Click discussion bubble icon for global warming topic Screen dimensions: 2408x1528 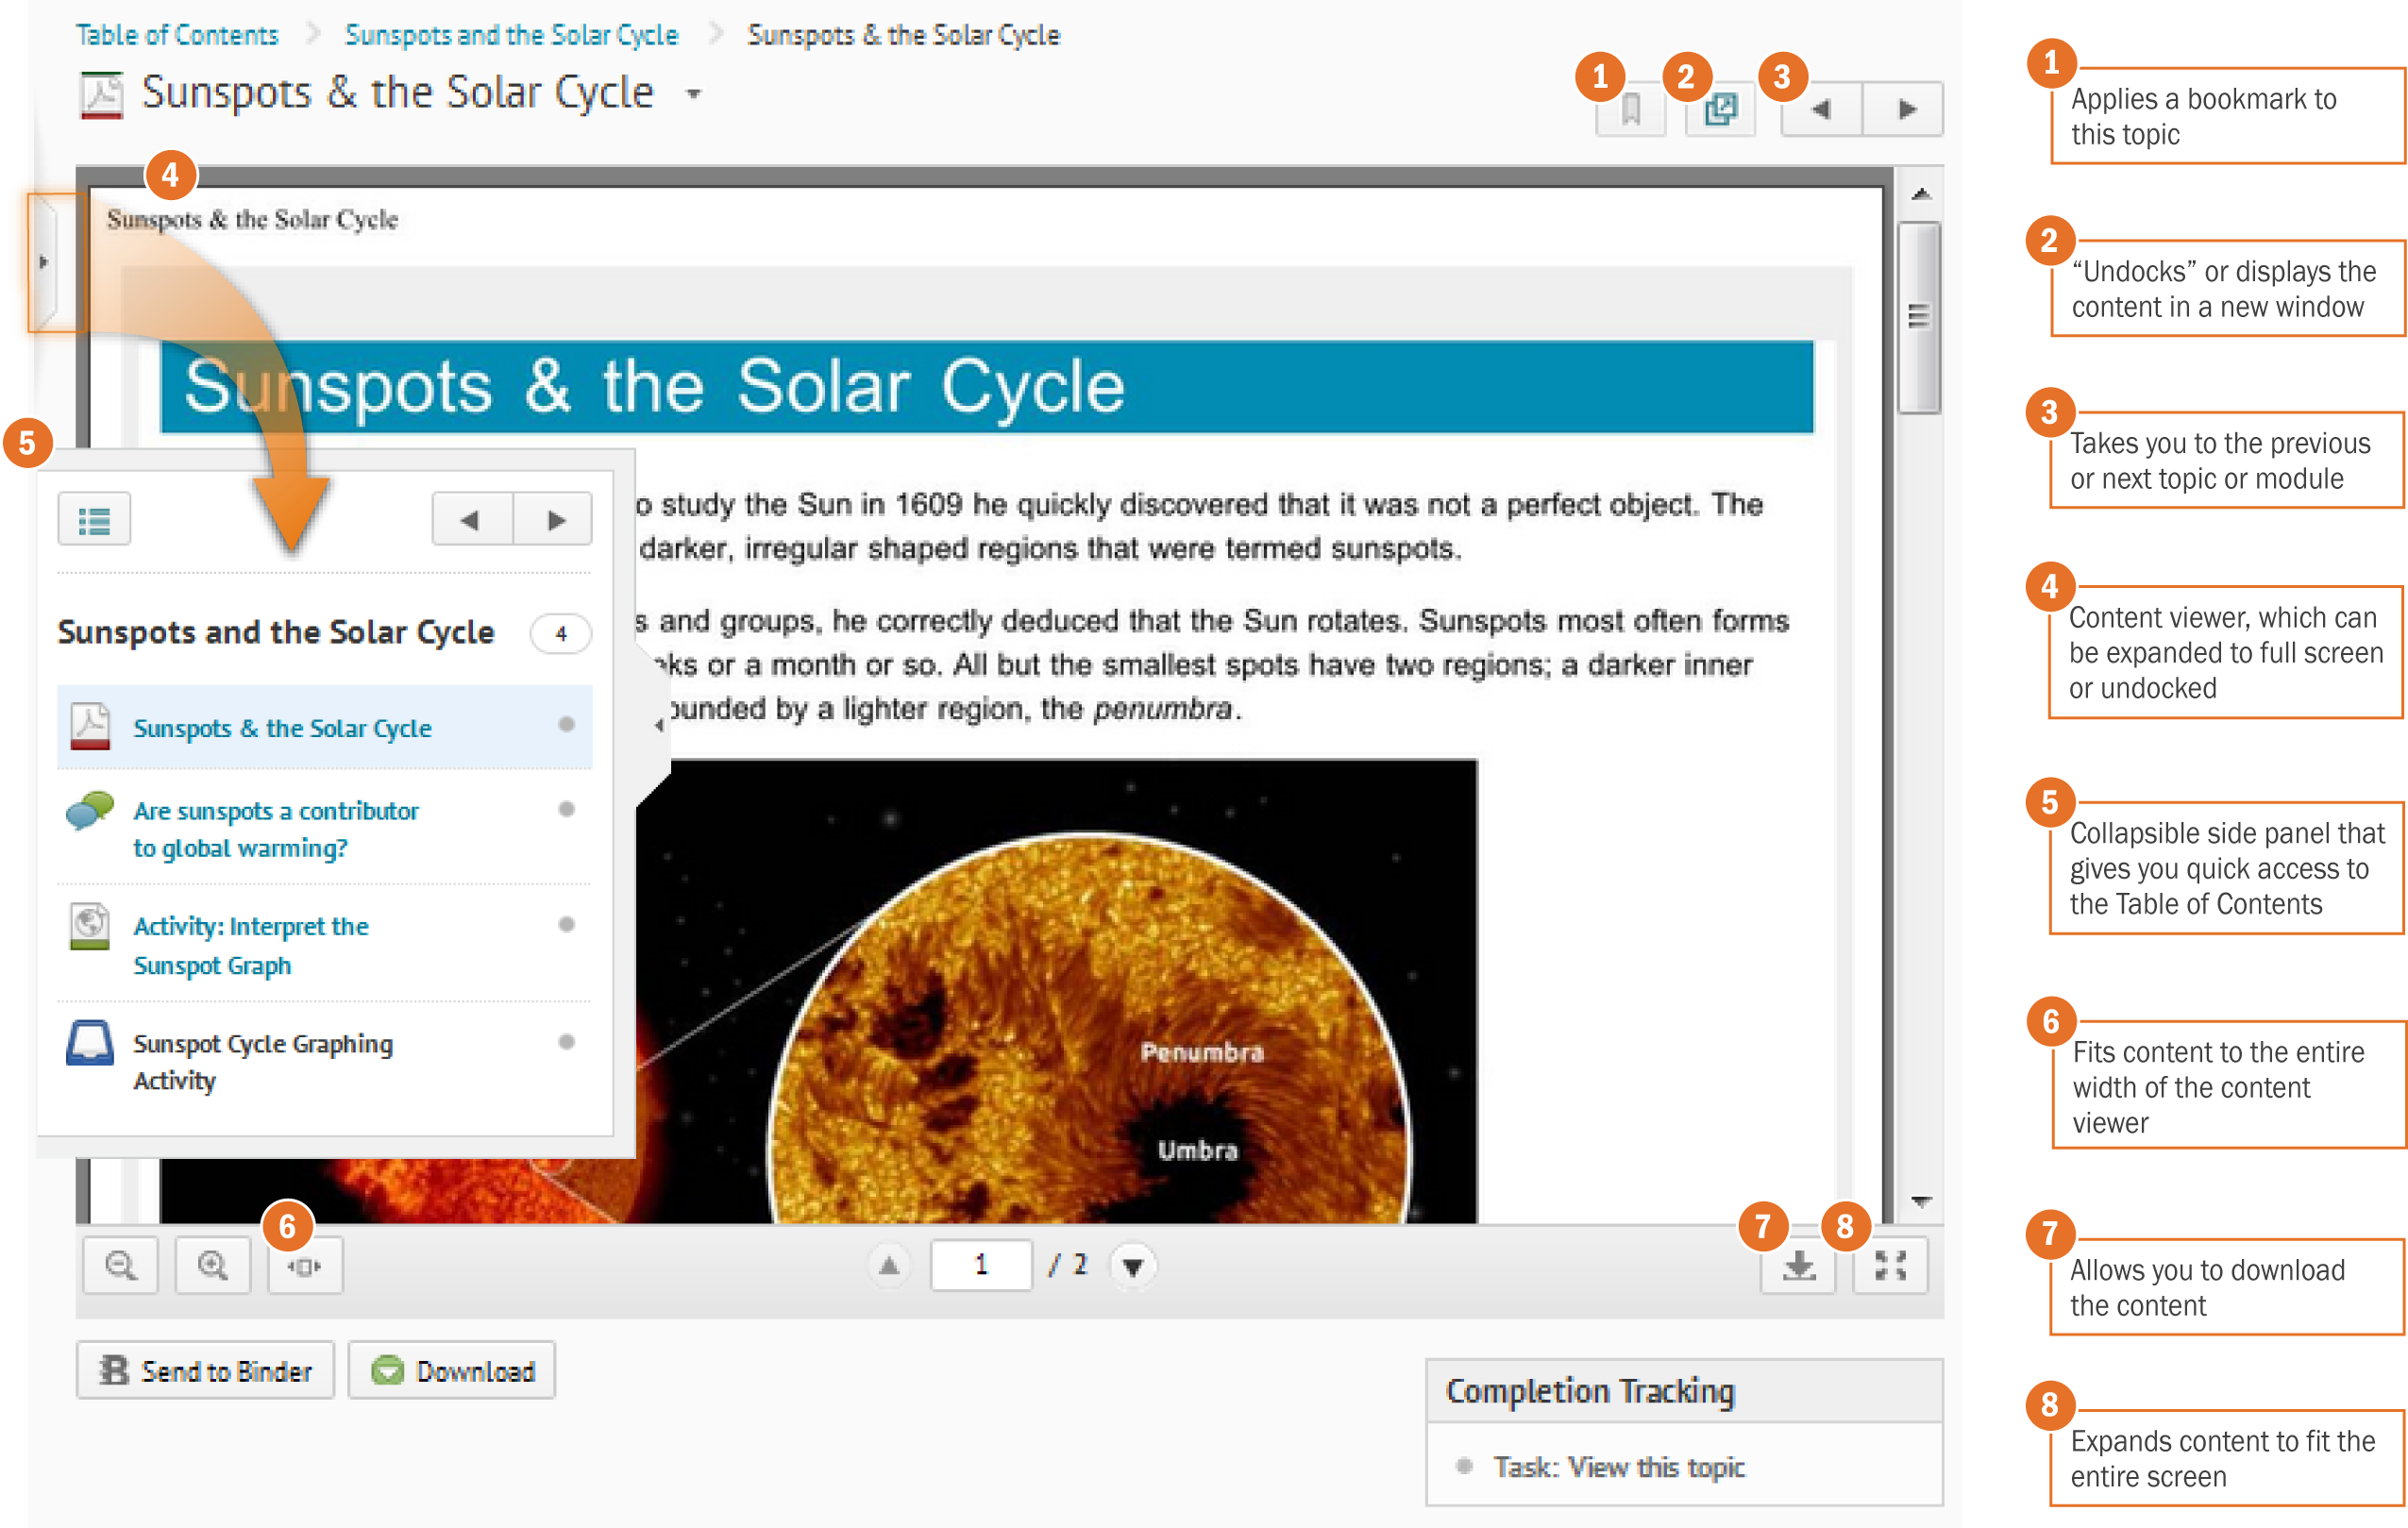coord(89,810)
